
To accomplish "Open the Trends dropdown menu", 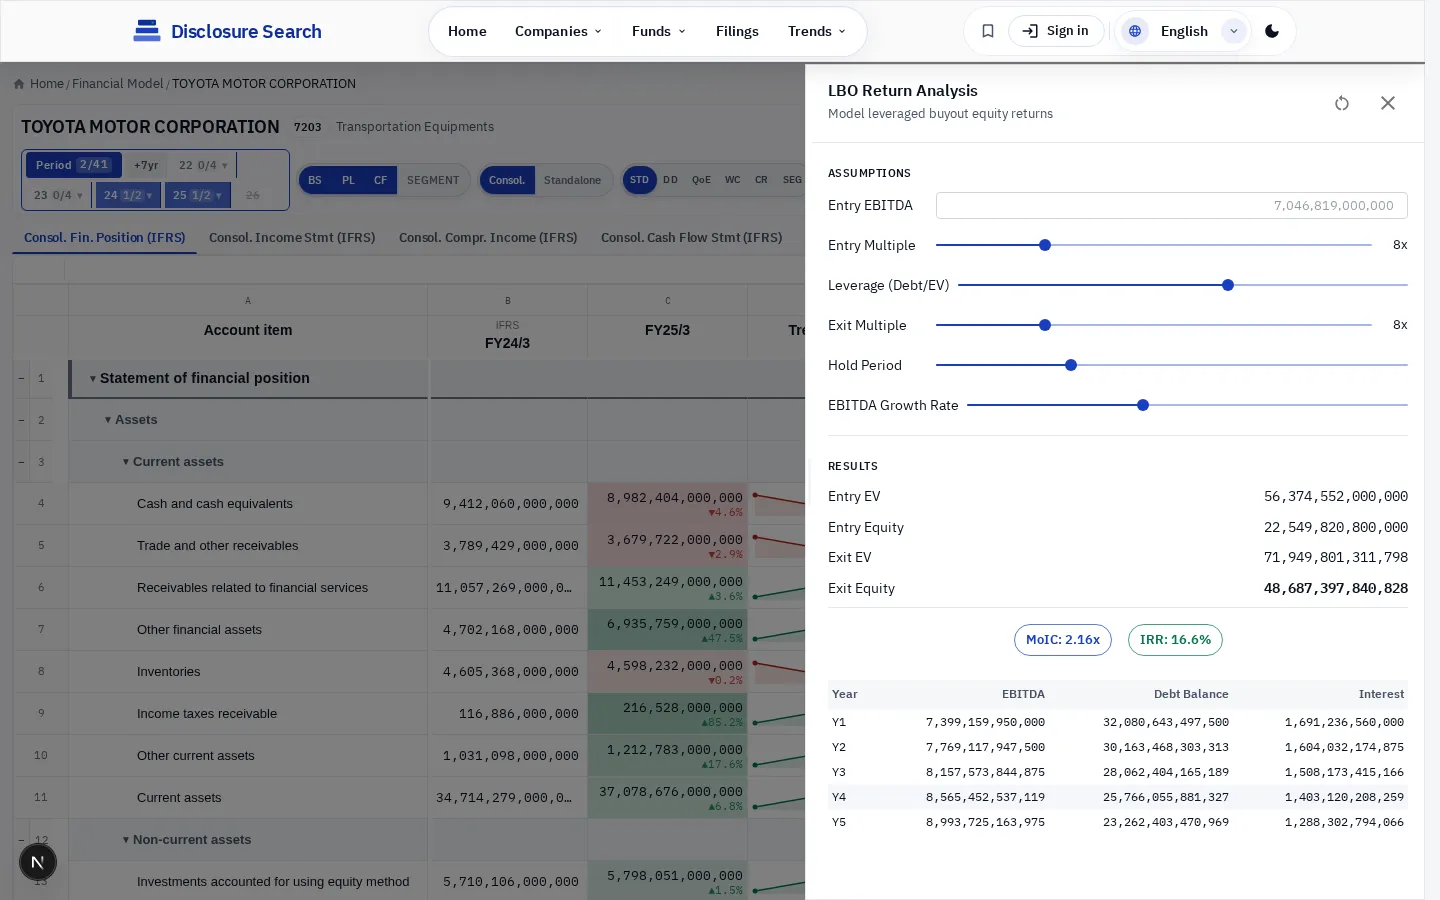I will 817,31.
